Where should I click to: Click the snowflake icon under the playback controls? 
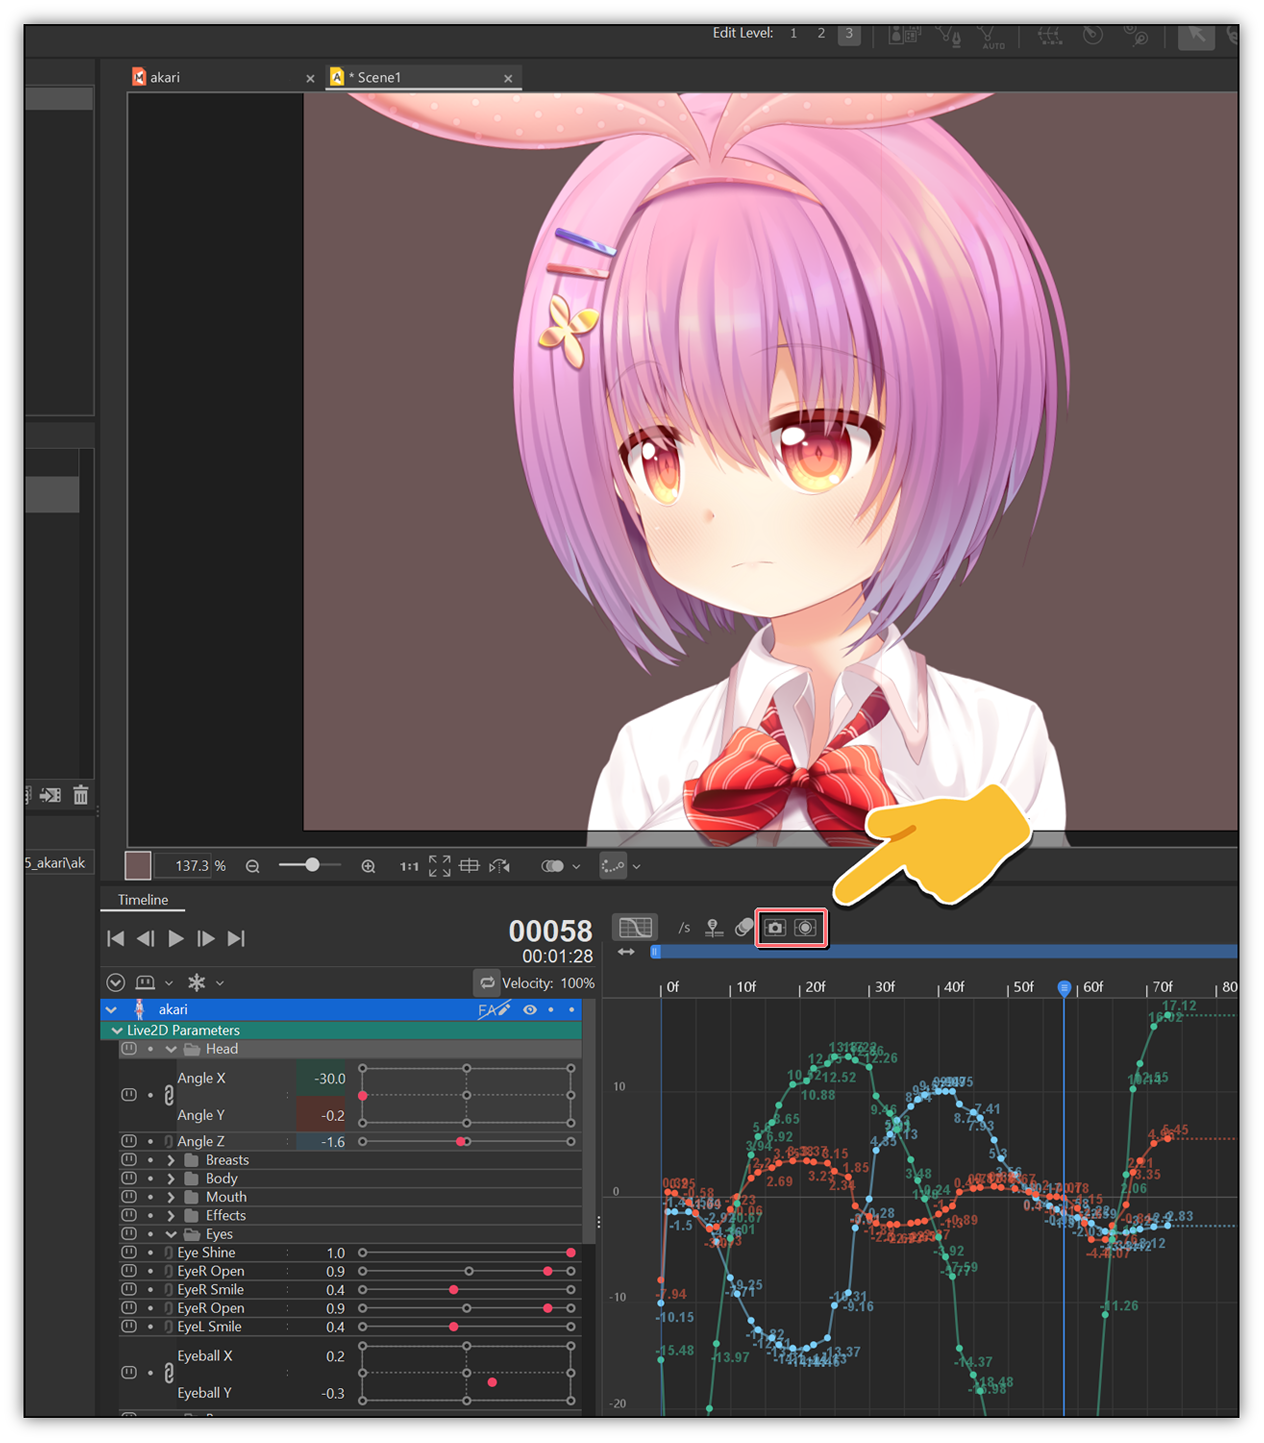198,983
